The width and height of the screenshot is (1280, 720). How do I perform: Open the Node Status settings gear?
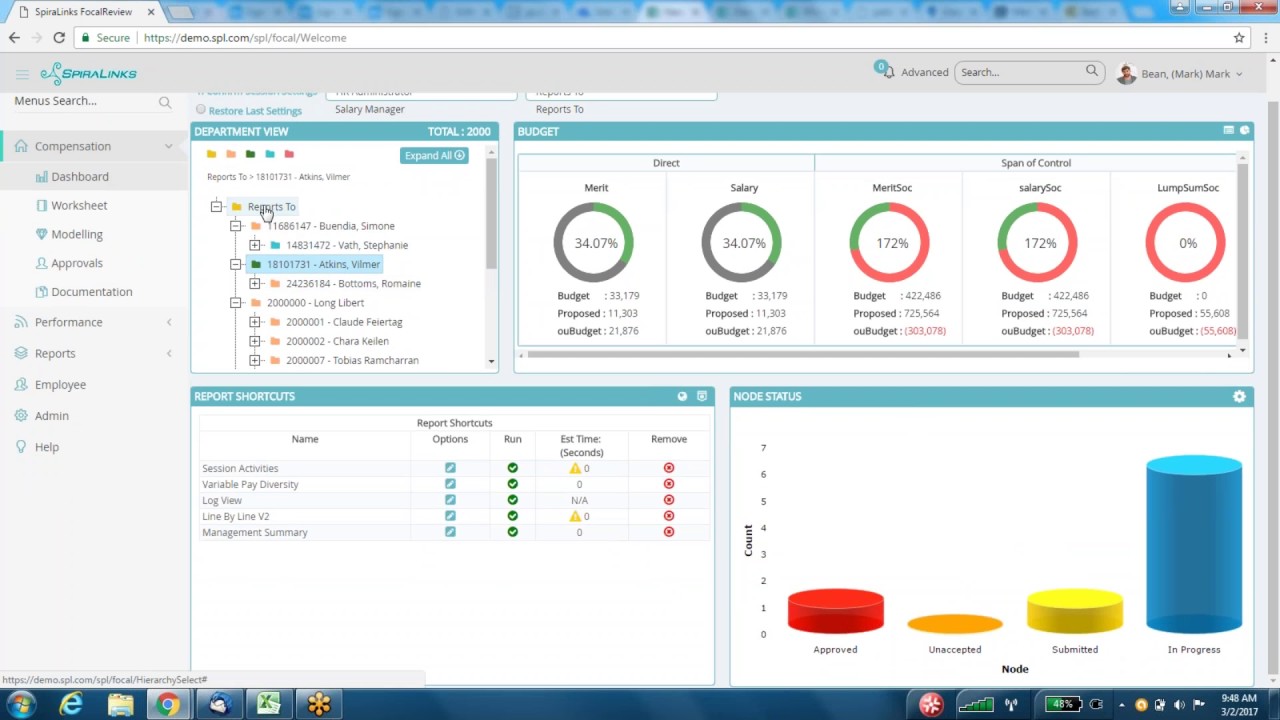pos(1239,397)
